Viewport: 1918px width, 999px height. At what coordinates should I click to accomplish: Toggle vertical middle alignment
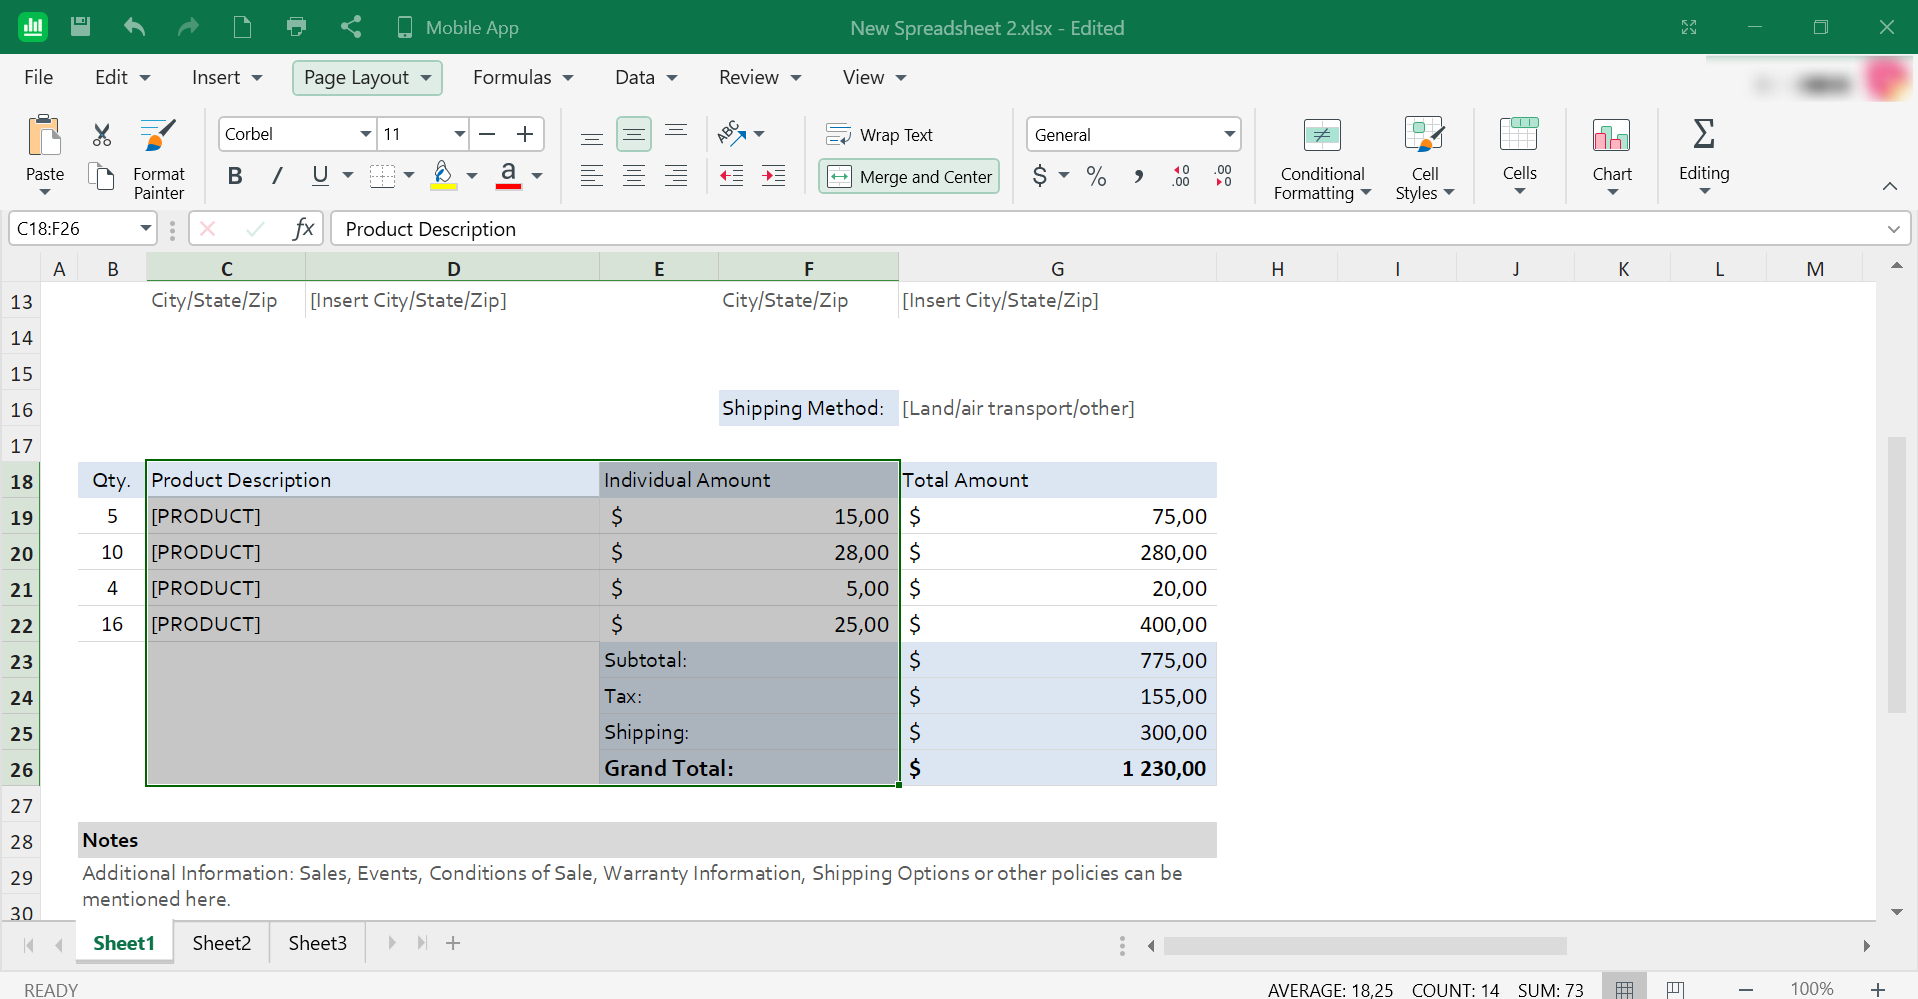click(634, 134)
